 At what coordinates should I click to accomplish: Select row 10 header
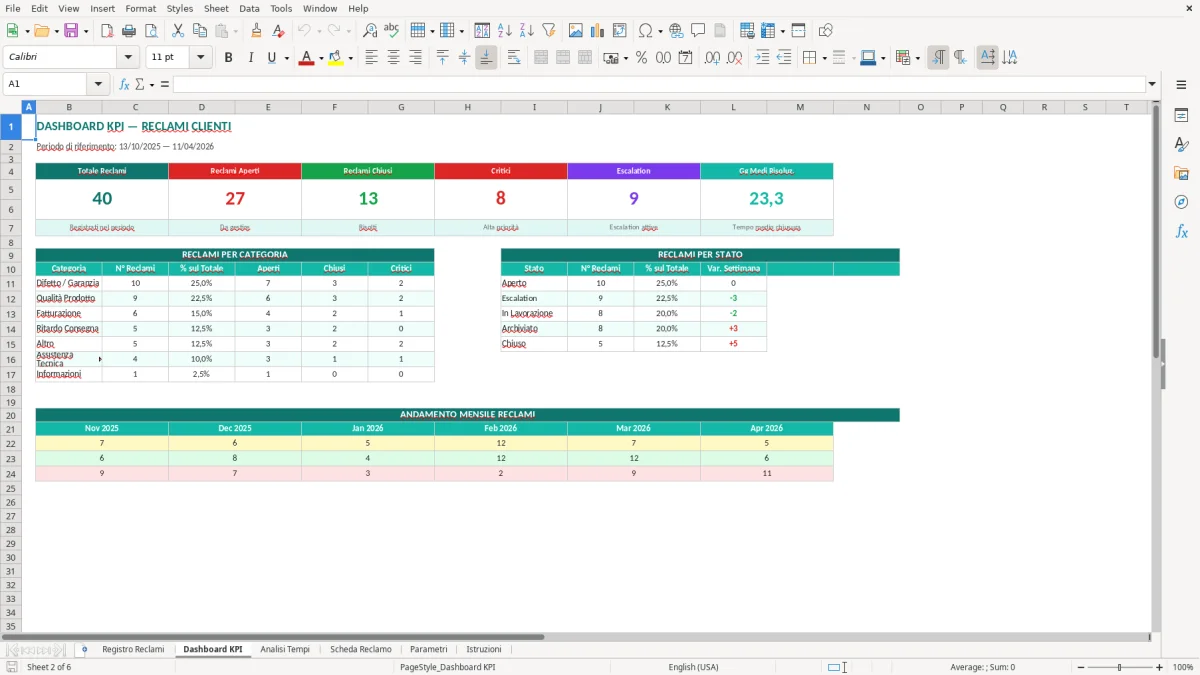10,268
